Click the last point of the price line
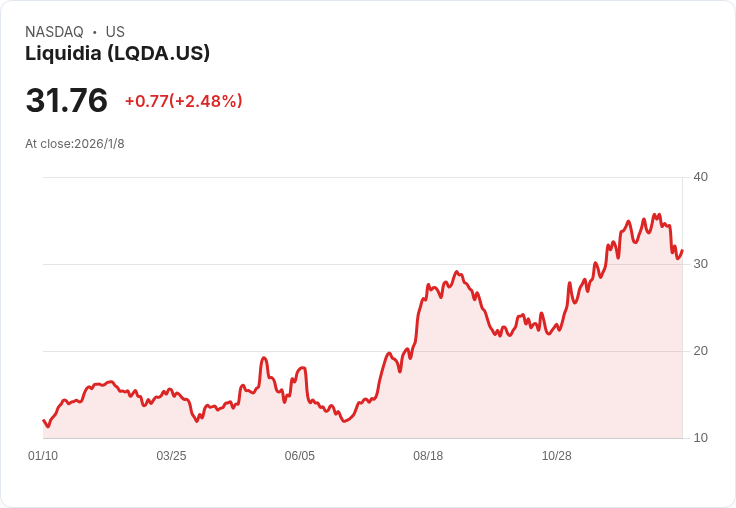Viewport: 736px width, 508px height. (x=682, y=251)
